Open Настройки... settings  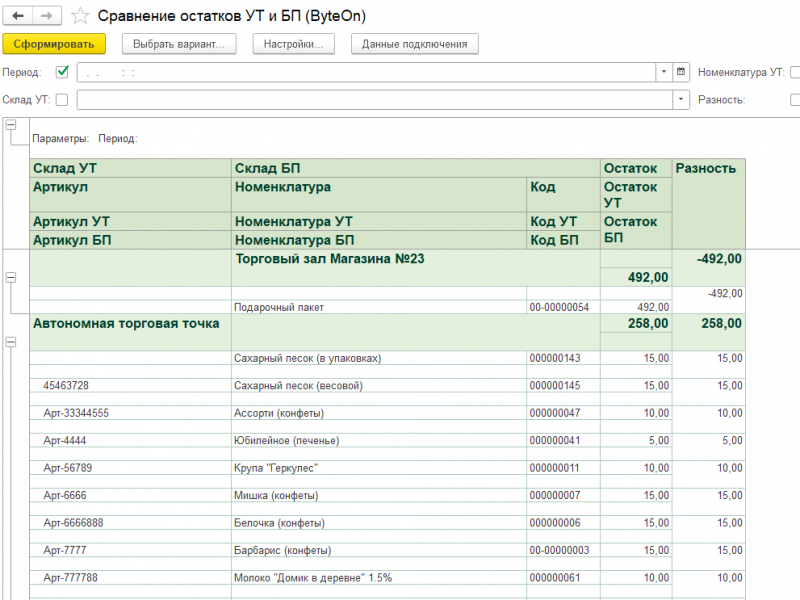tap(293, 44)
